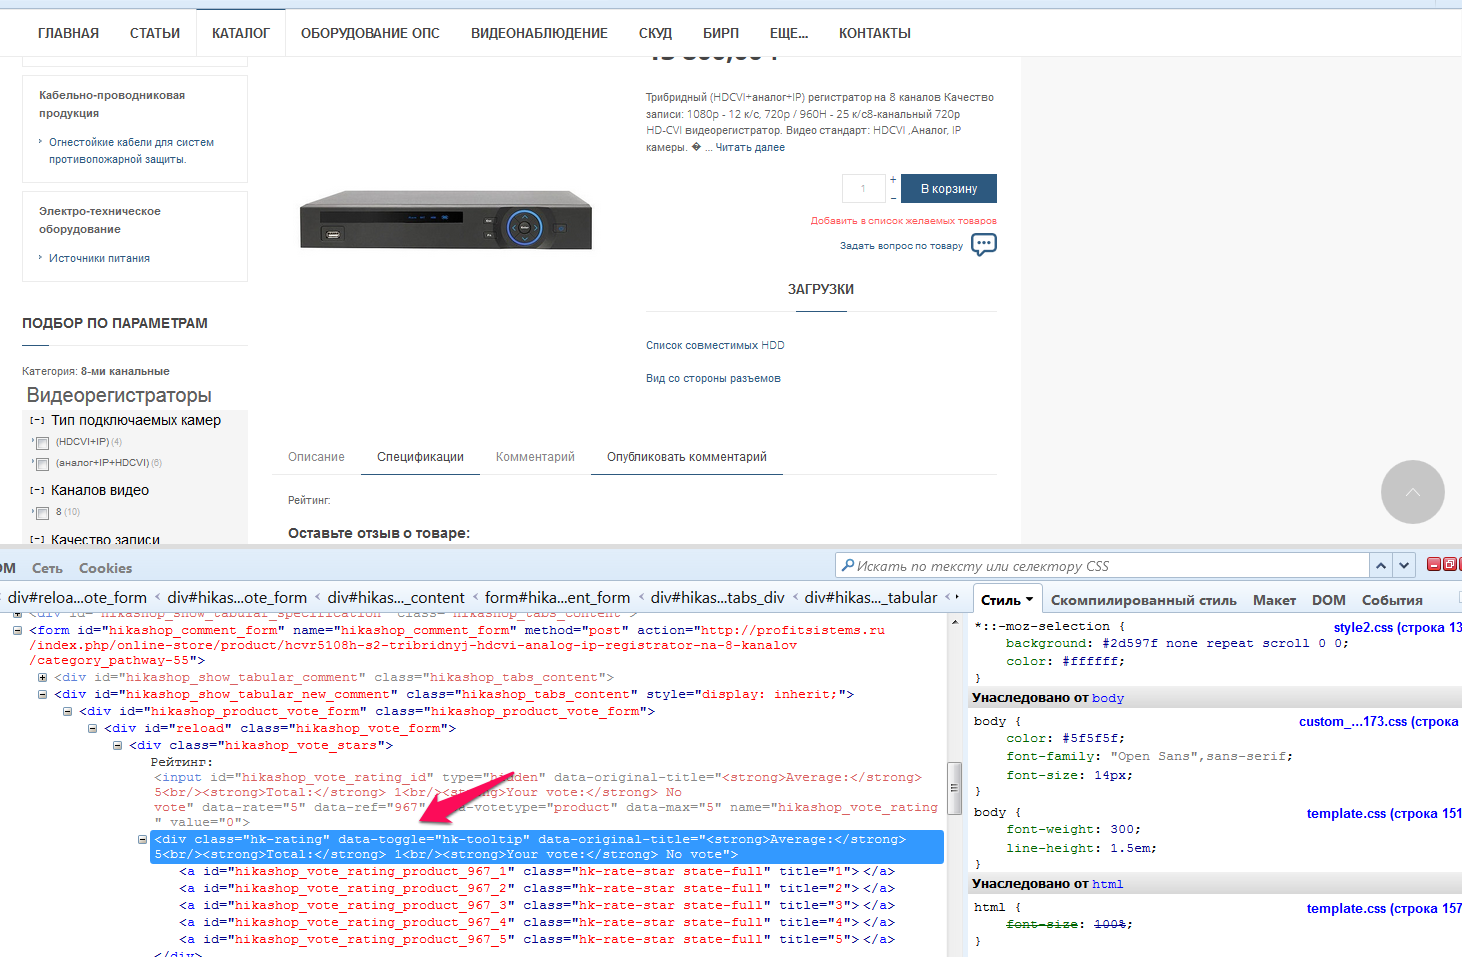Image resolution: width=1462 pixels, height=957 pixels.
Task: Focus the Firebug CSS selector search box
Action: (1102, 566)
